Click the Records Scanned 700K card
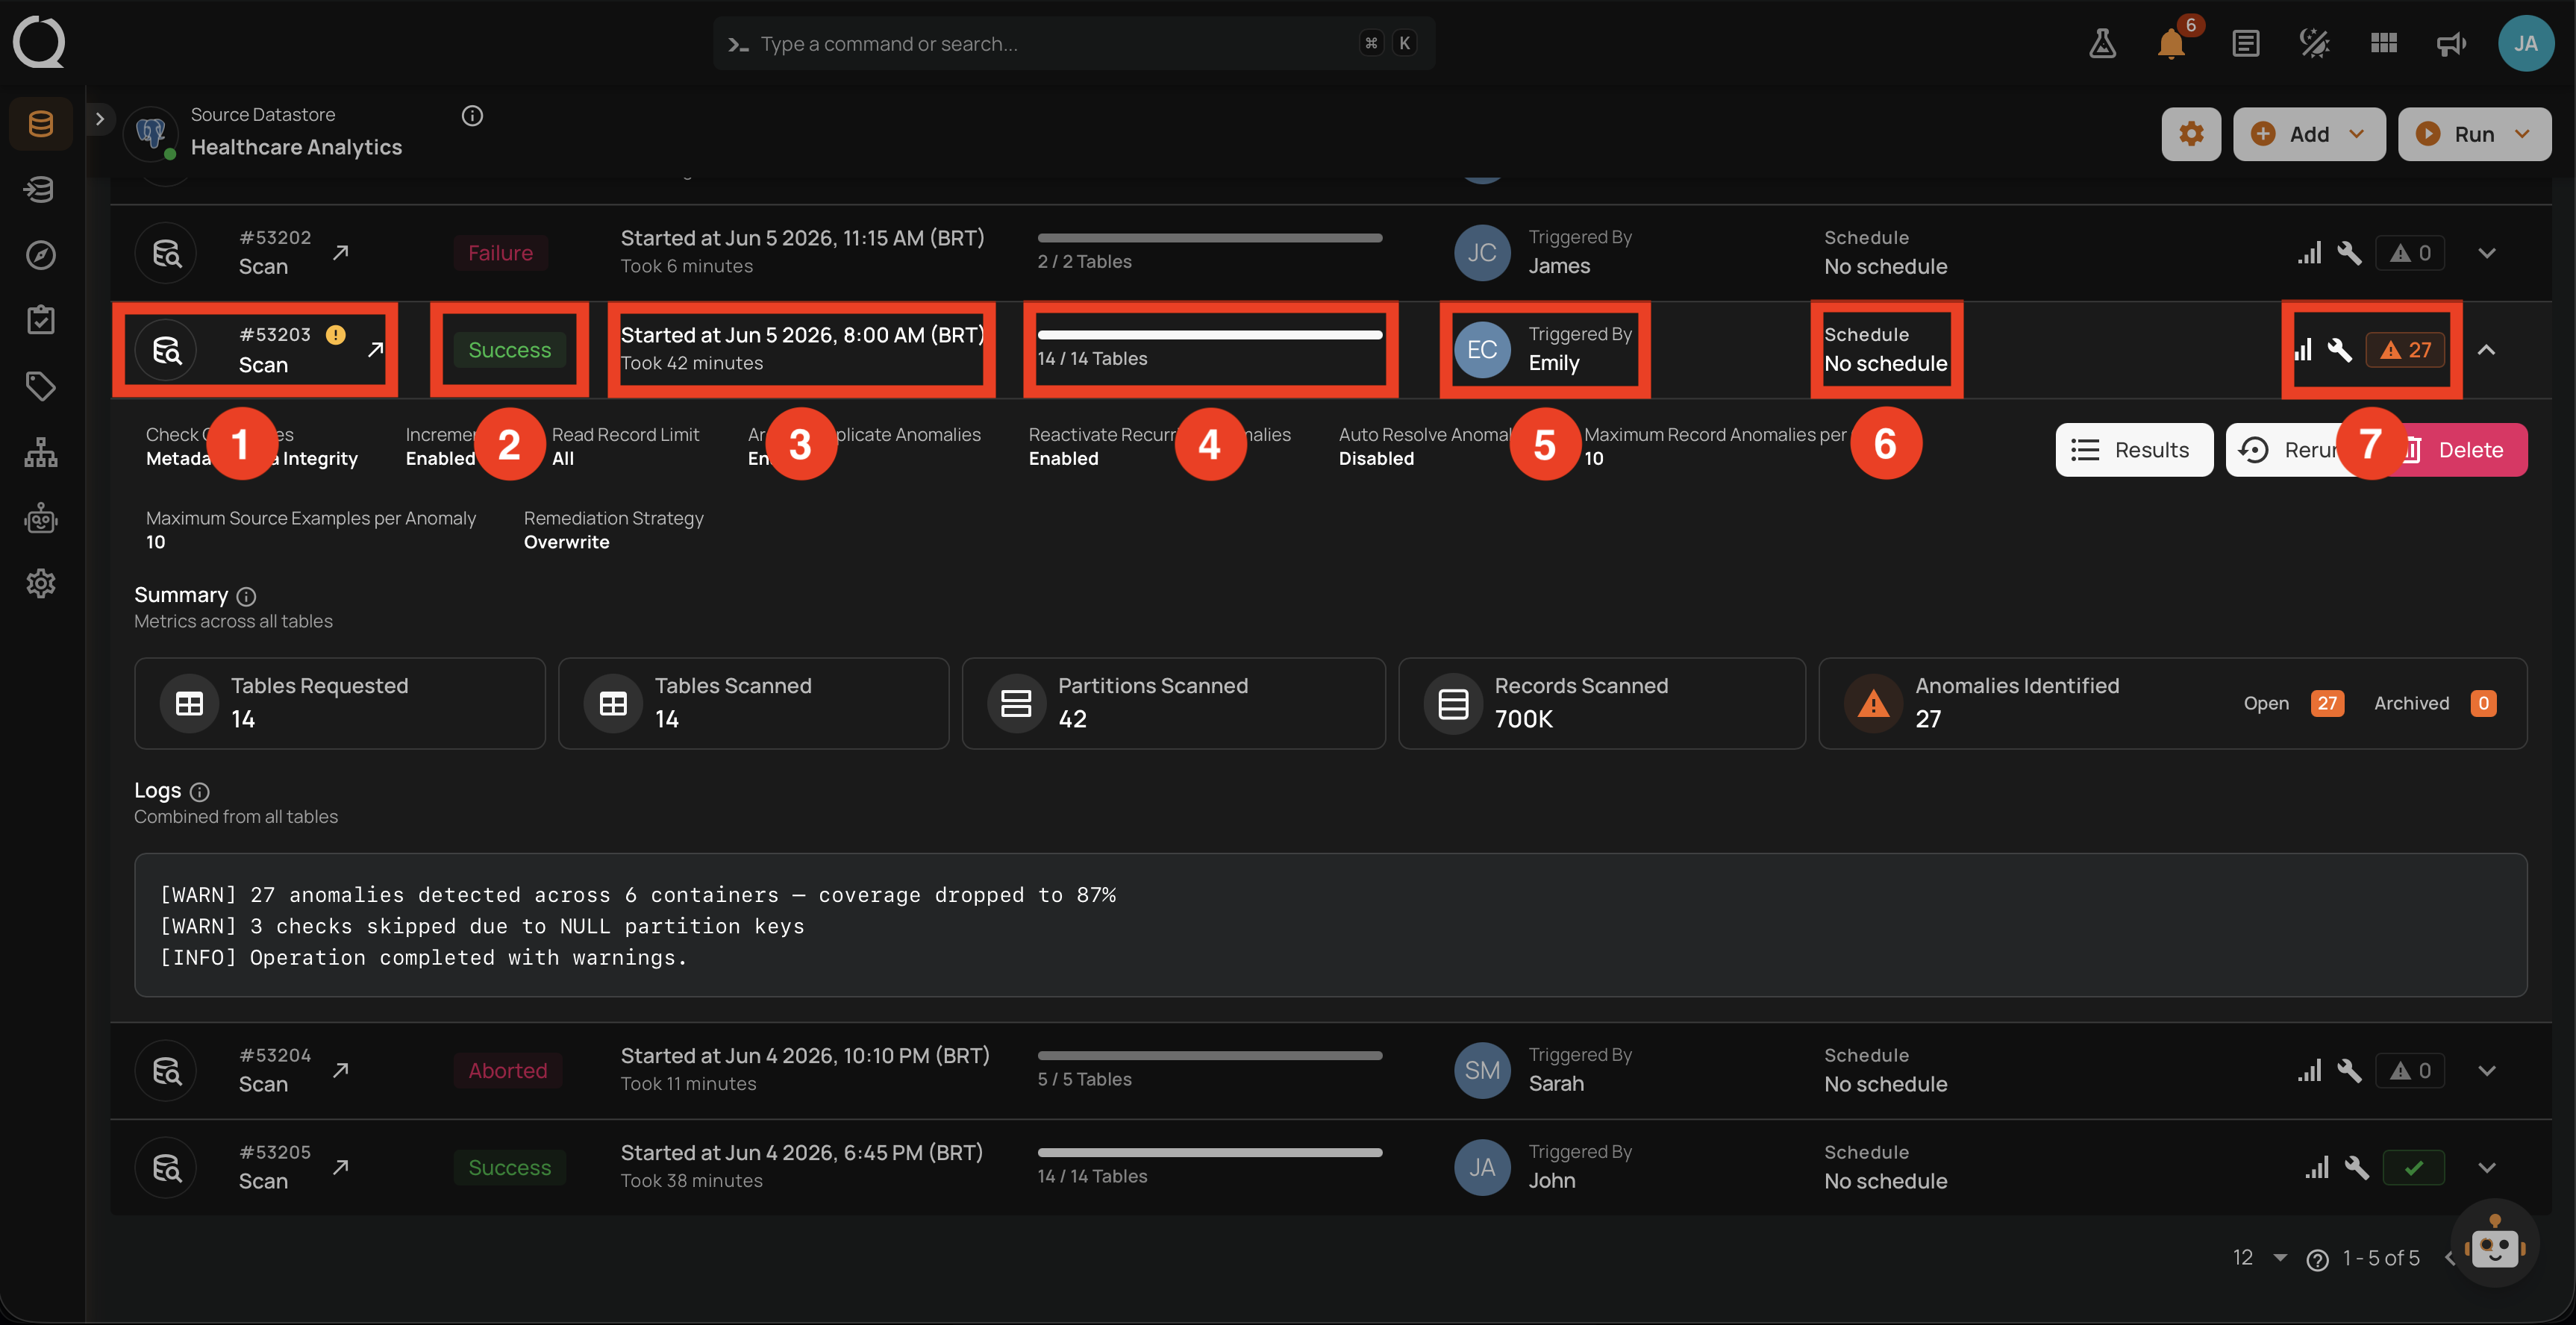Viewport: 2576px width, 1325px height. [x=1602, y=703]
